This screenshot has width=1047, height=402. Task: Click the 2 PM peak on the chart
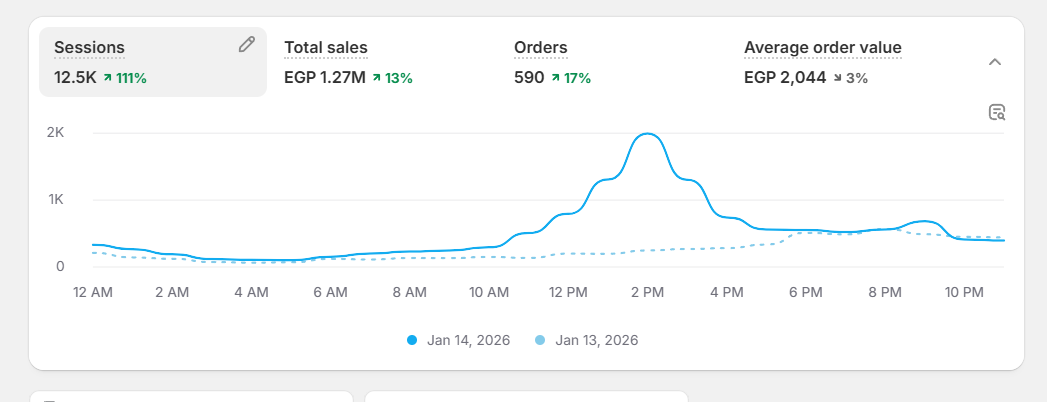coord(647,134)
